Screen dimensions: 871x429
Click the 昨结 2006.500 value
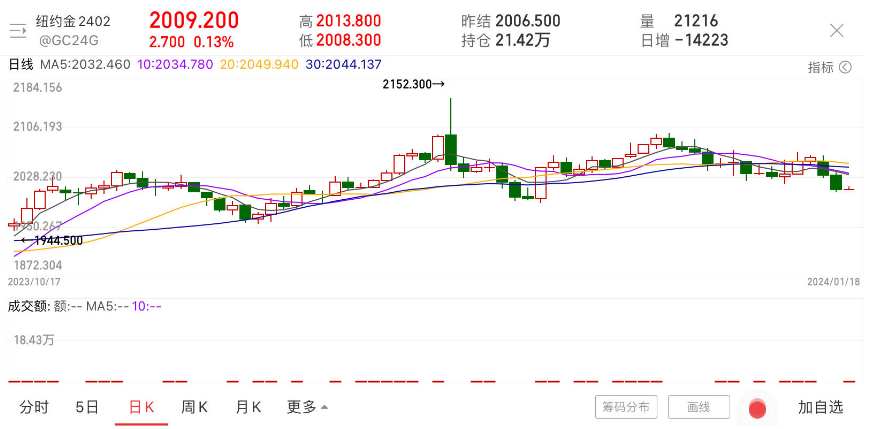[528, 21]
